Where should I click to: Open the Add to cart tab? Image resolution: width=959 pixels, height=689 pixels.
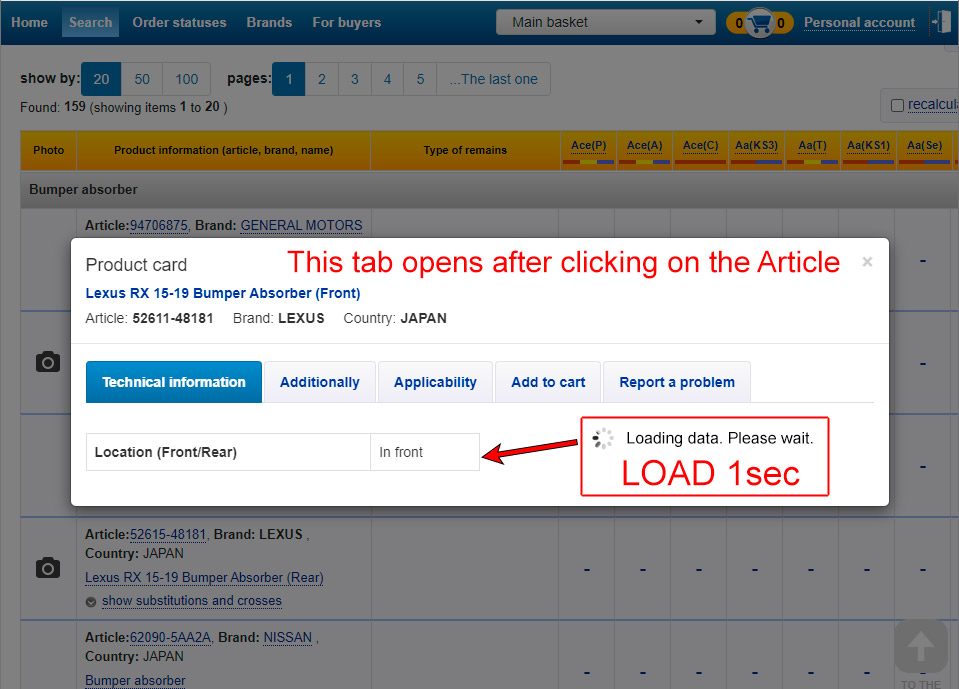click(548, 382)
